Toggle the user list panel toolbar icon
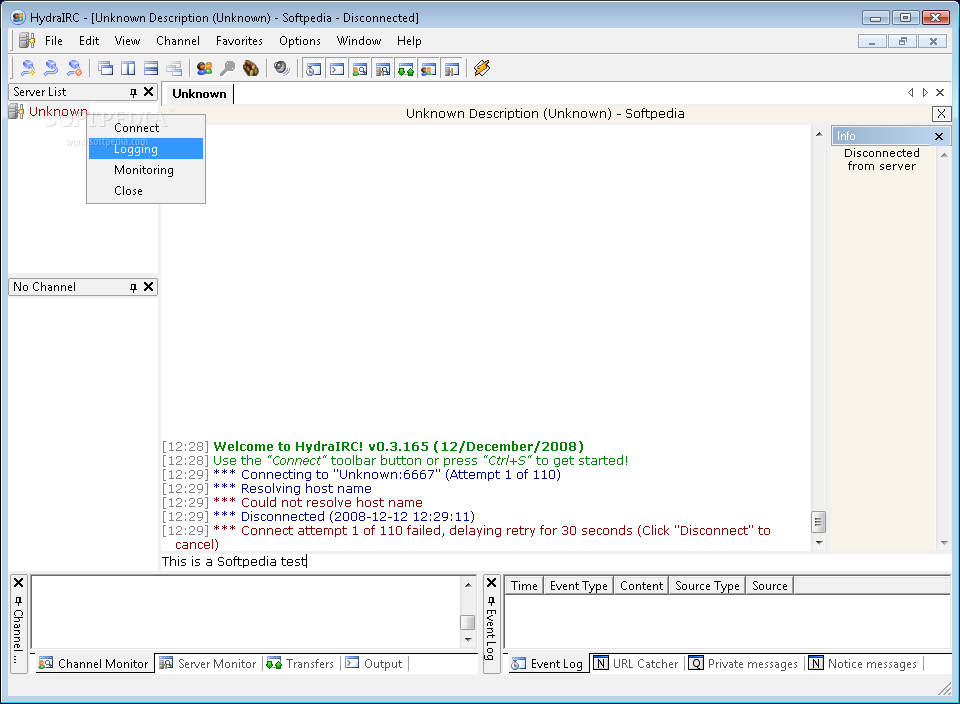This screenshot has width=960, height=704. coord(429,69)
